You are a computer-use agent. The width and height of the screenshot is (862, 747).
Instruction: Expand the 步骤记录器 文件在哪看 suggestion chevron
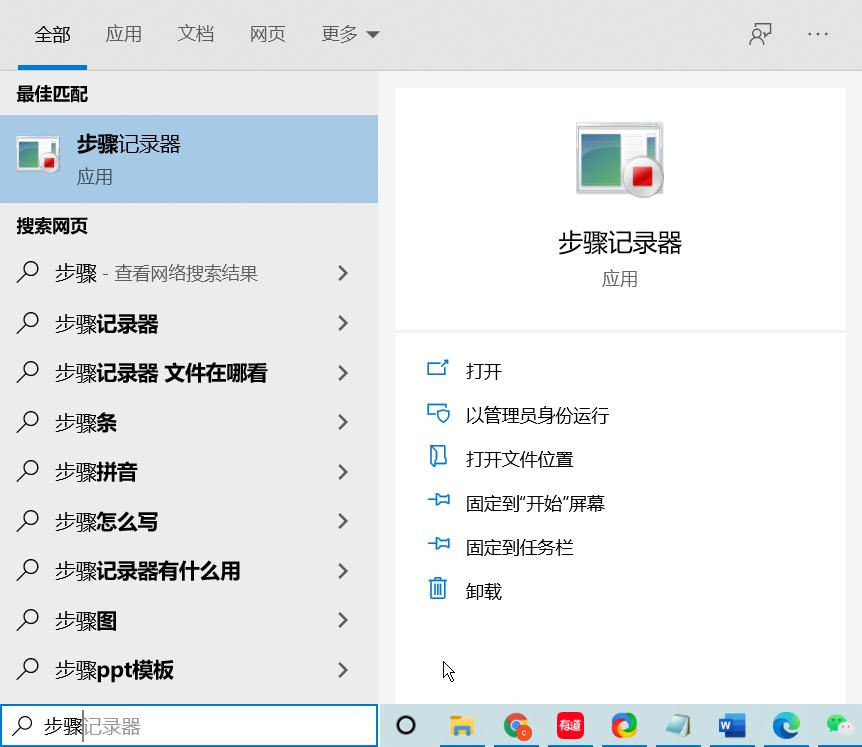coord(342,373)
